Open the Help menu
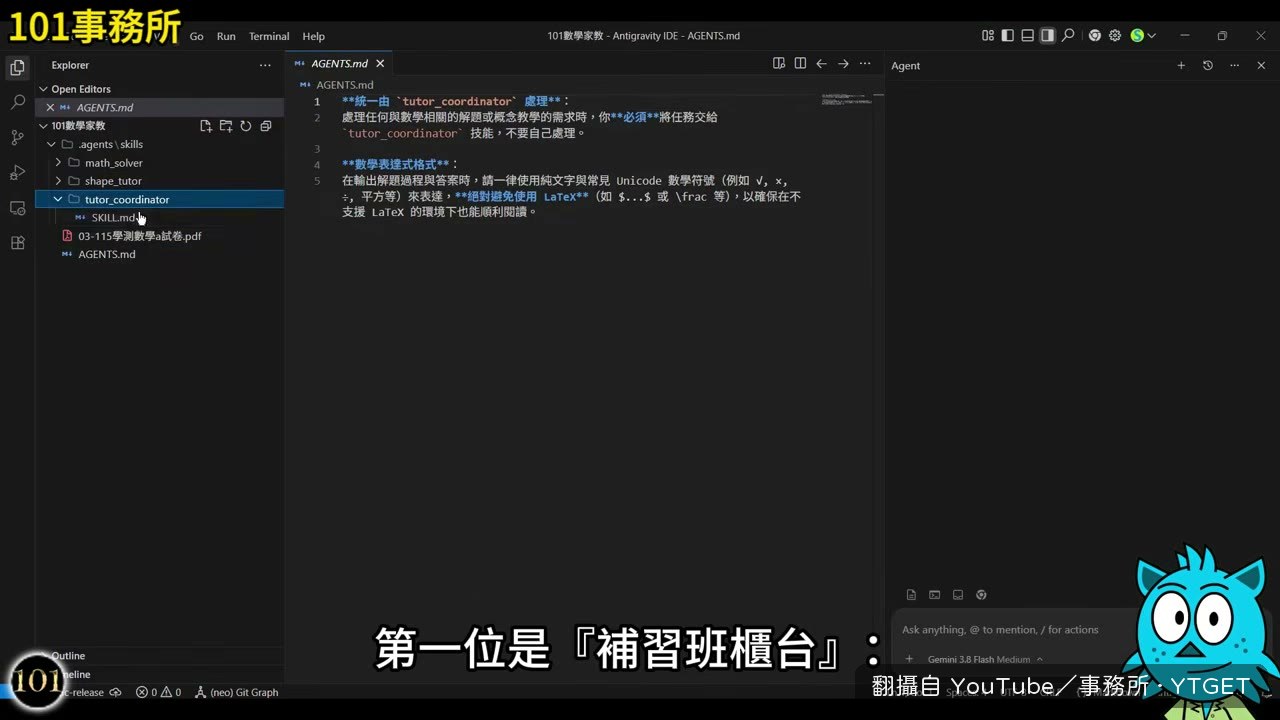Viewport: 1280px width, 720px height. (x=314, y=36)
